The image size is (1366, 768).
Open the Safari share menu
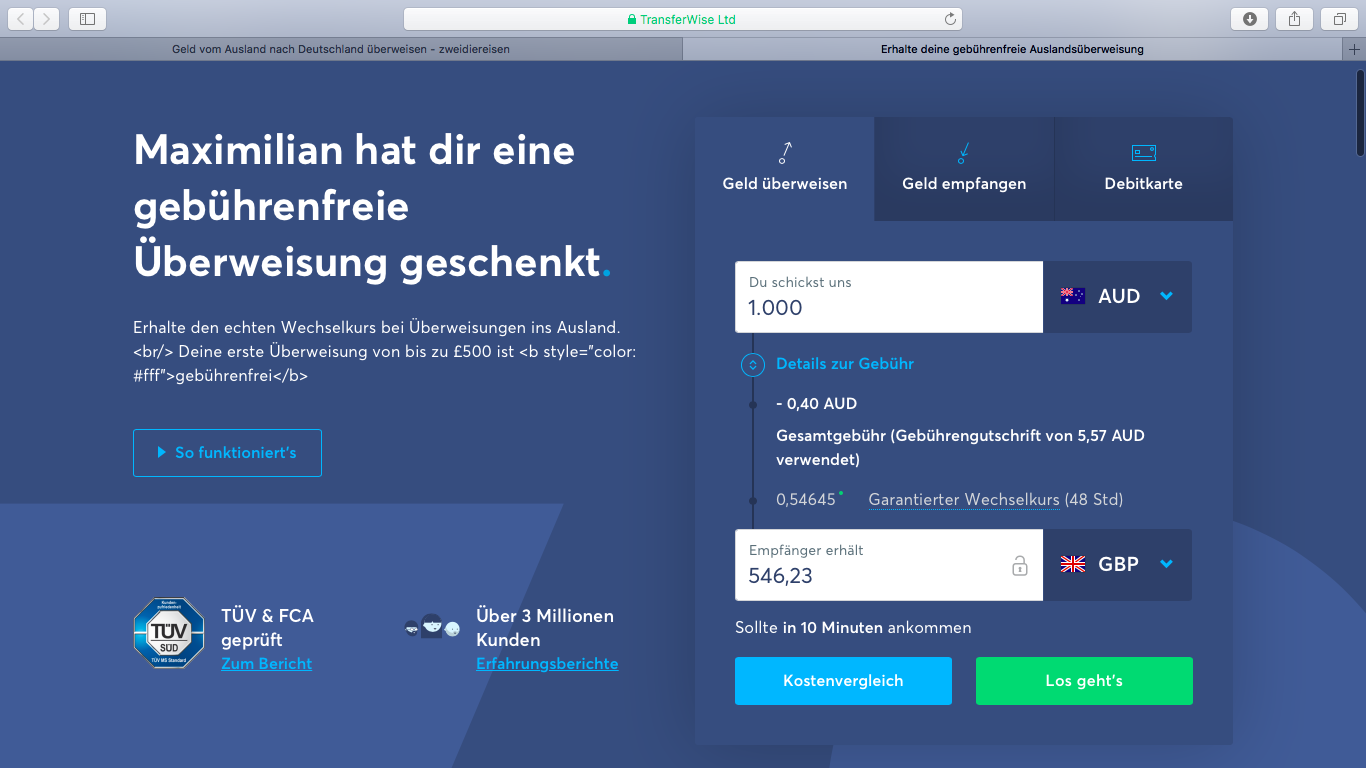1294,19
